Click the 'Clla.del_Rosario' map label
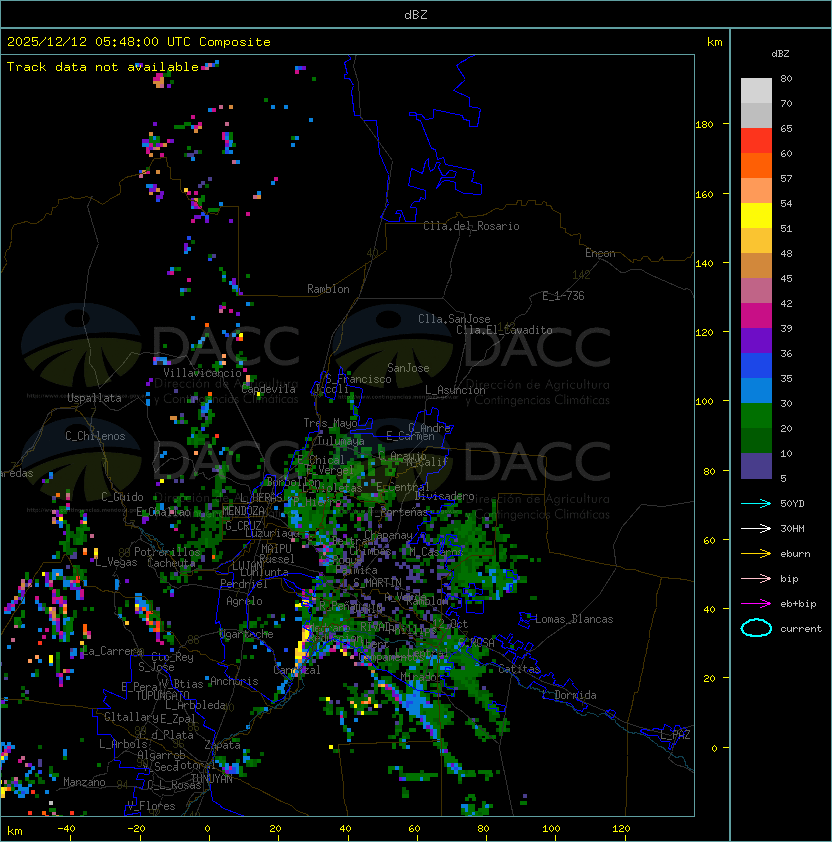This screenshot has width=832, height=842. pyautogui.click(x=471, y=226)
